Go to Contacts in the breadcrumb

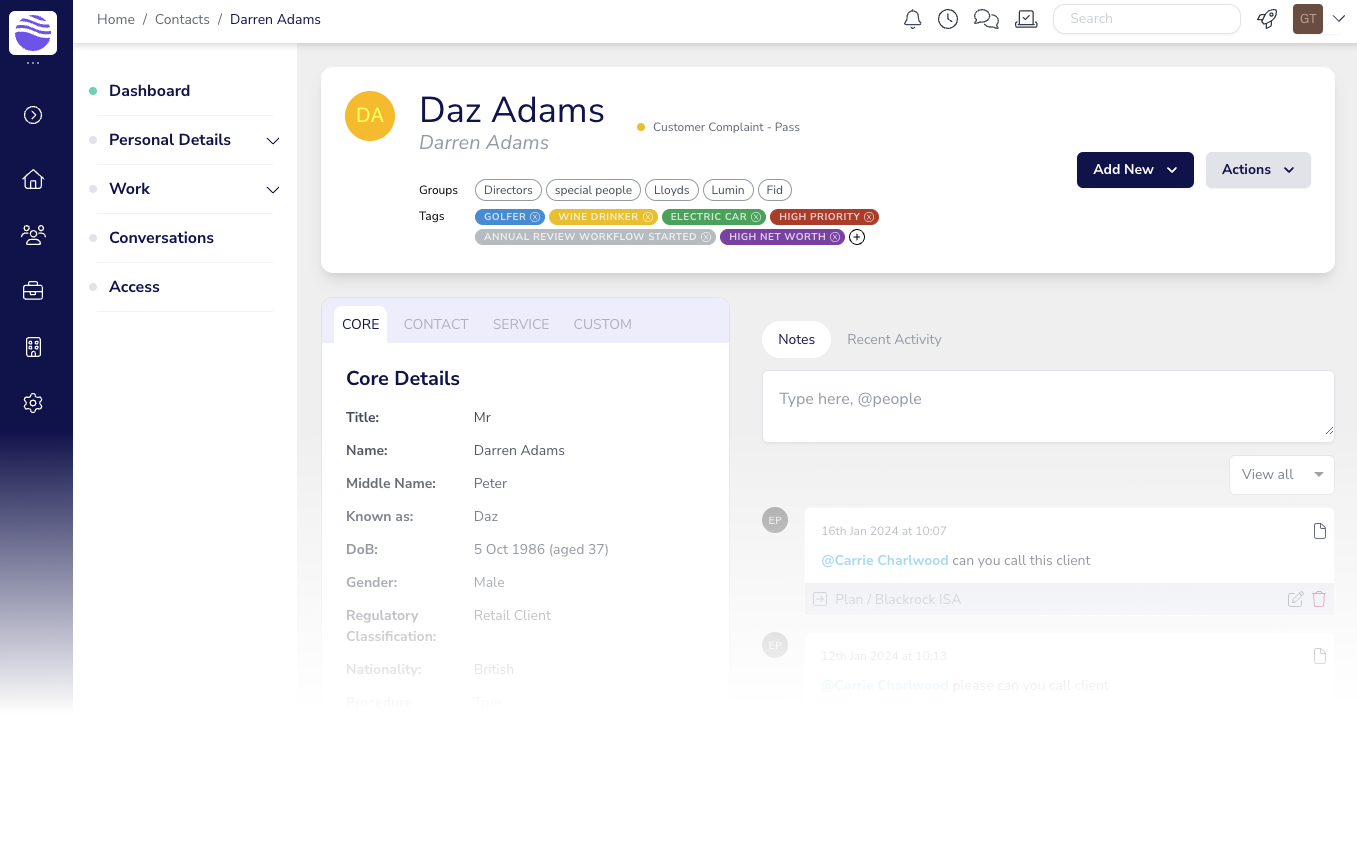click(182, 19)
